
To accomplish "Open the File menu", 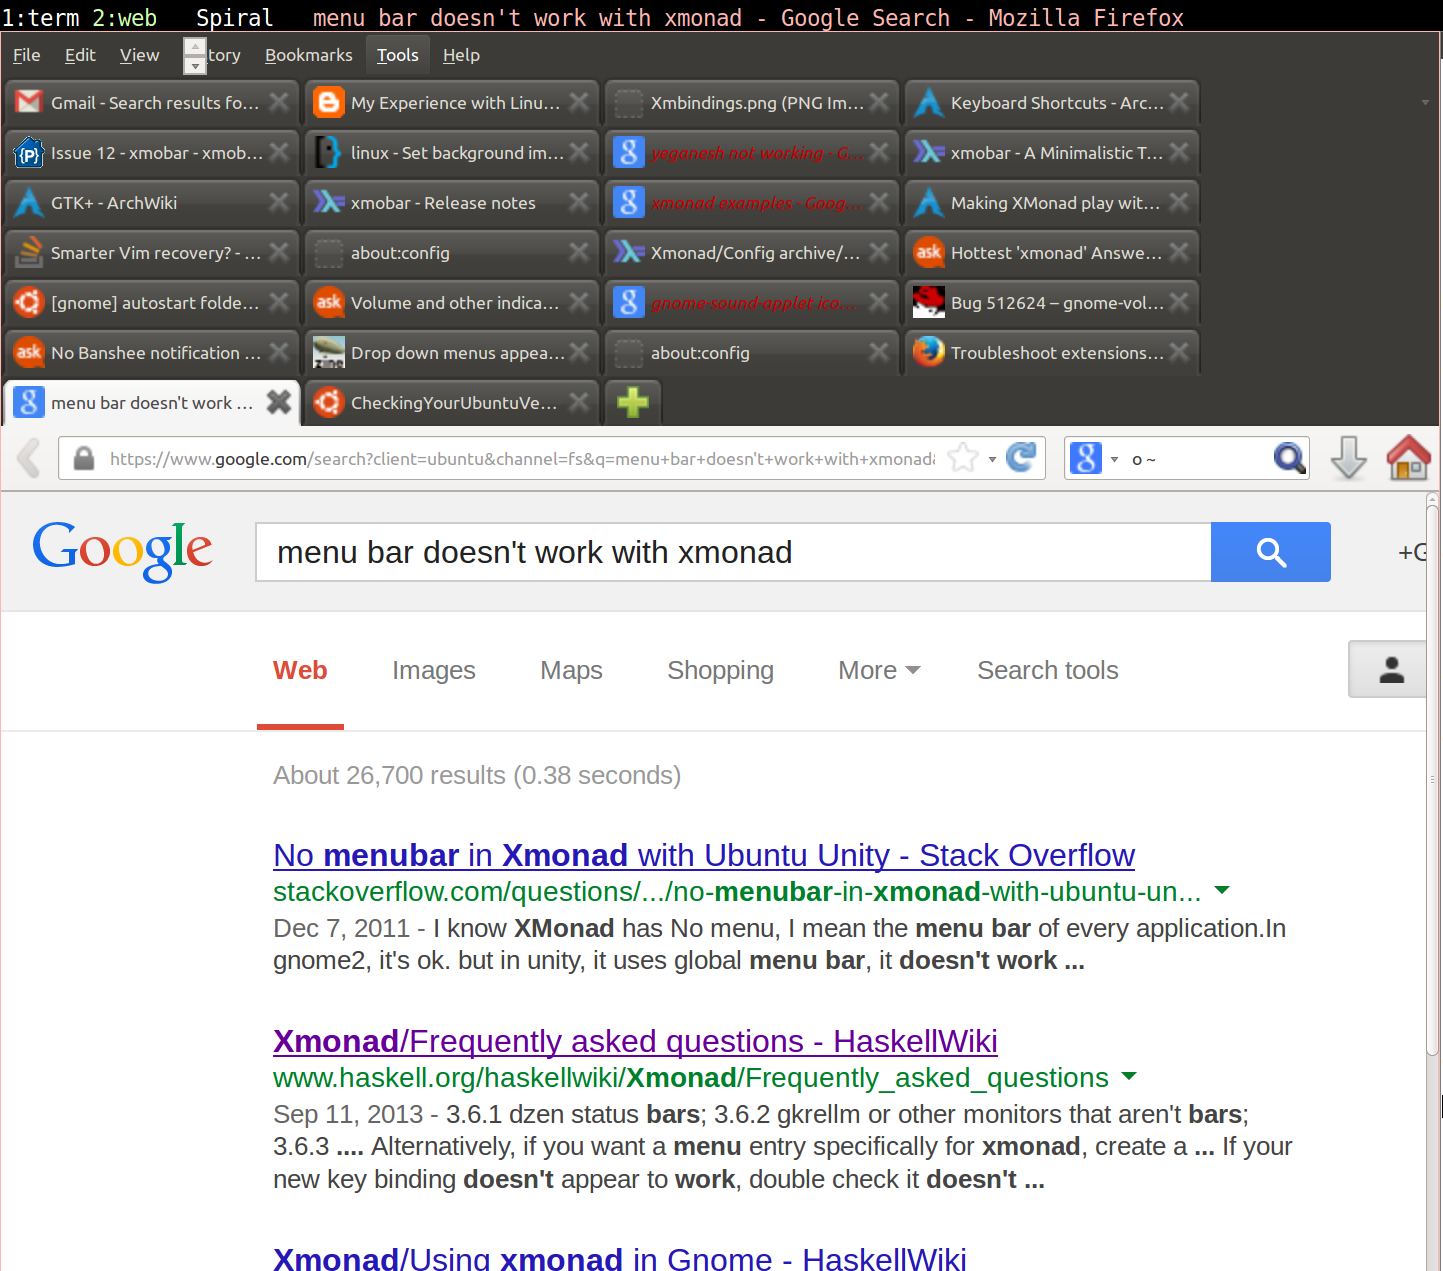I will click(27, 55).
